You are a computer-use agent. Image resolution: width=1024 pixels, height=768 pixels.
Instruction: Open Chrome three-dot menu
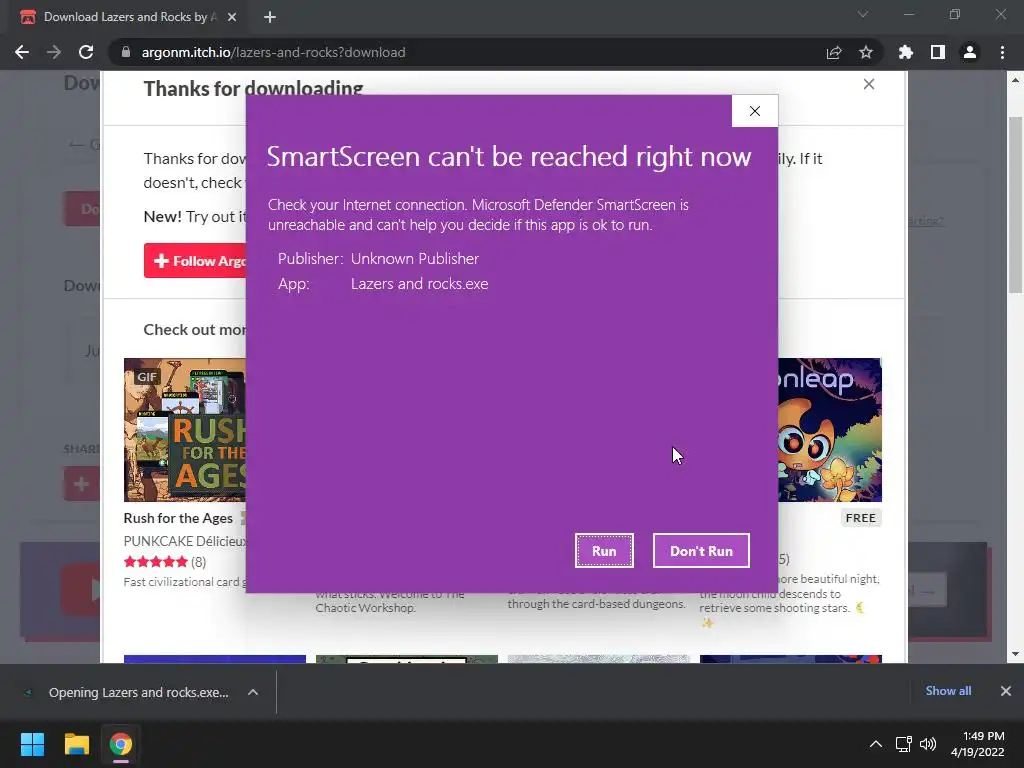tap(1002, 52)
